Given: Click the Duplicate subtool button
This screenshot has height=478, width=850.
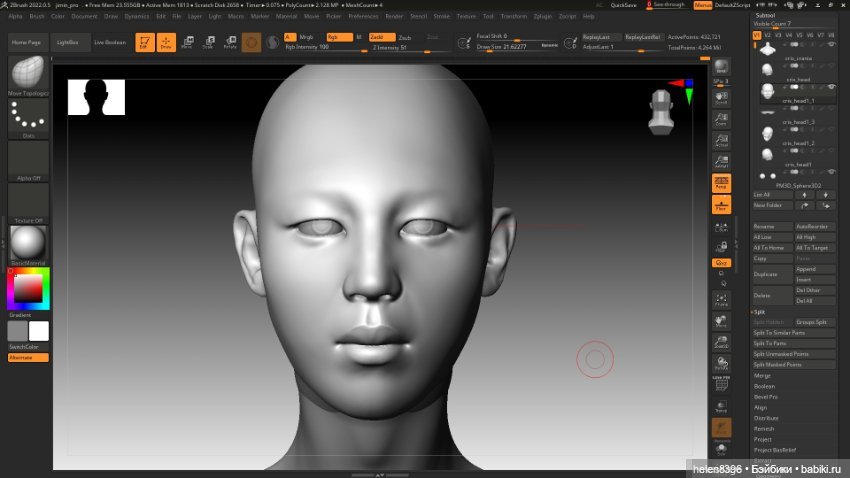Looking at the screenshot, I should pos(771,273).
